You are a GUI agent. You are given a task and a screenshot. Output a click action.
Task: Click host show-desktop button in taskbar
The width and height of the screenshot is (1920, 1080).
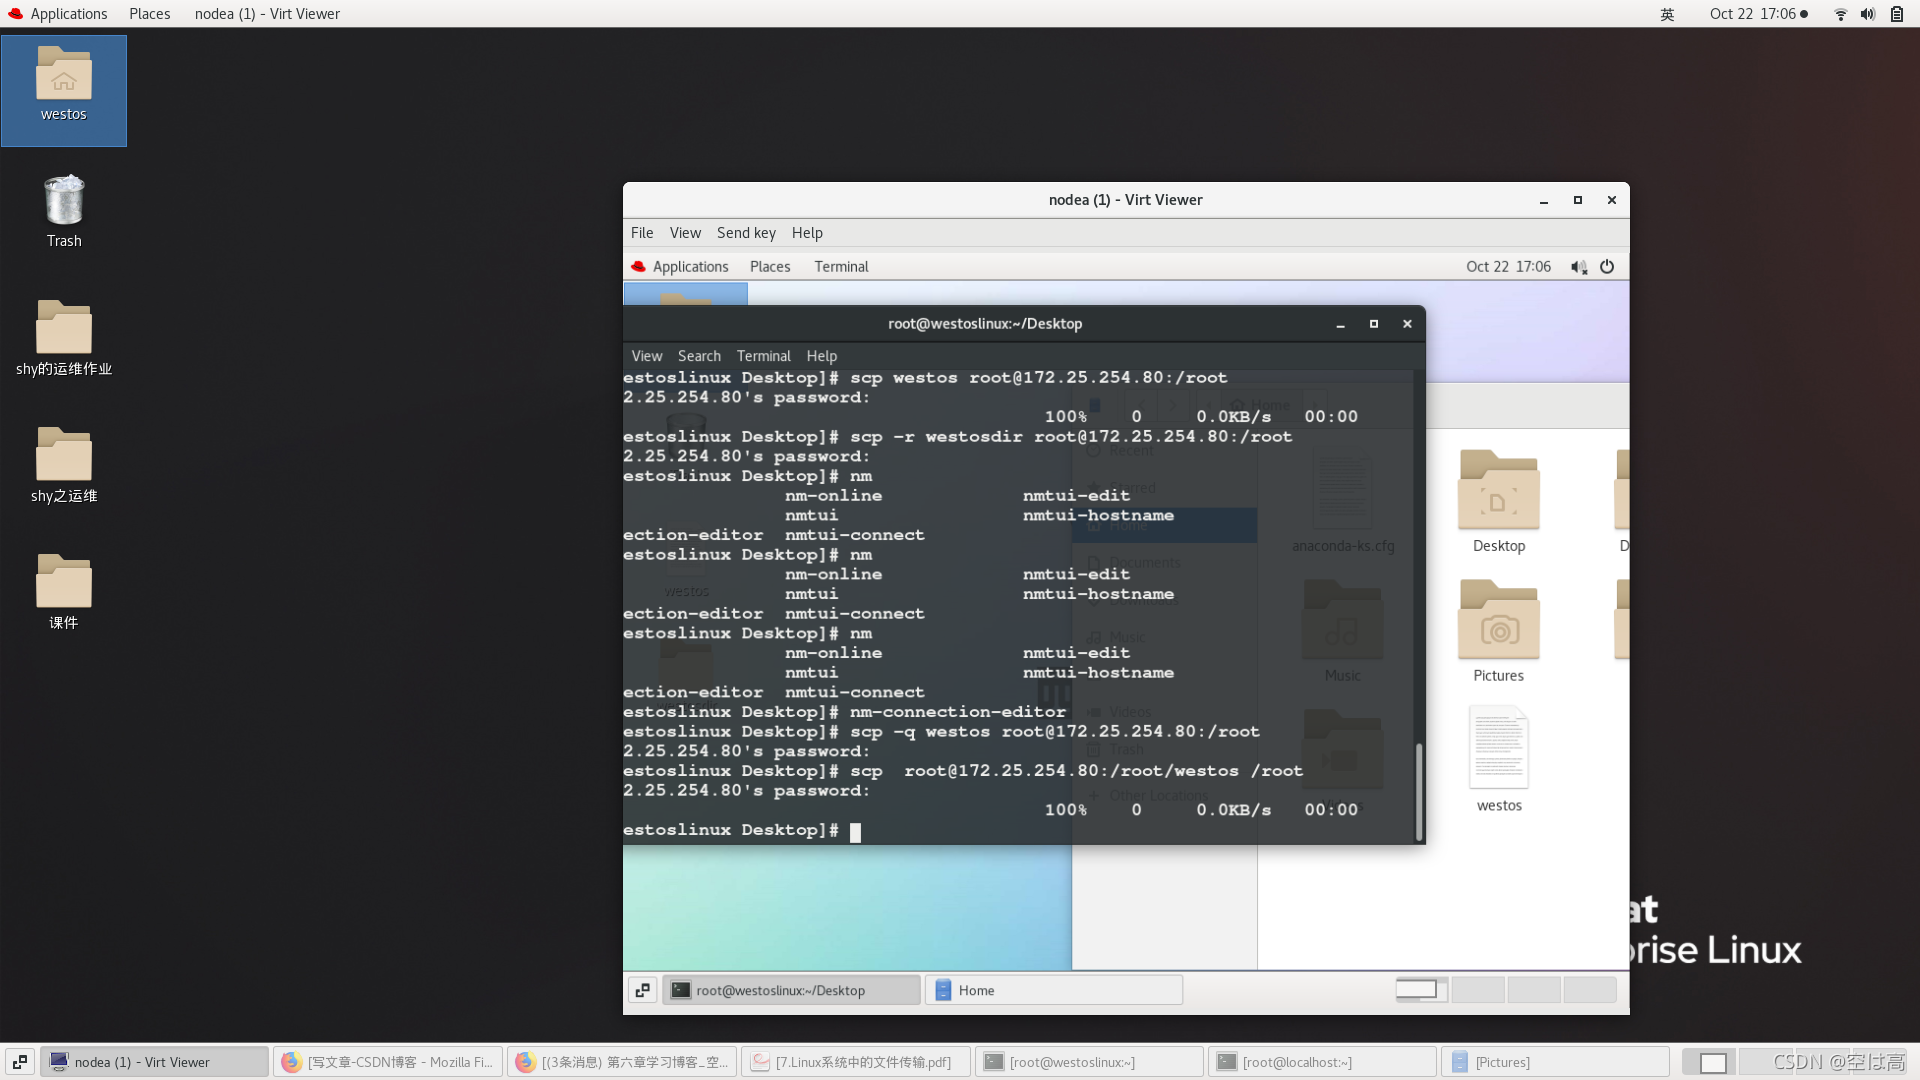[x=20, y=1062]
